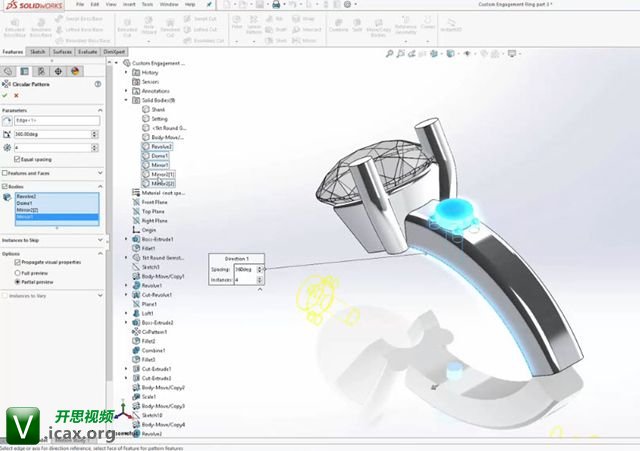Switch to the Surfaces tab

pyautogui.click(x=62, y=52)
